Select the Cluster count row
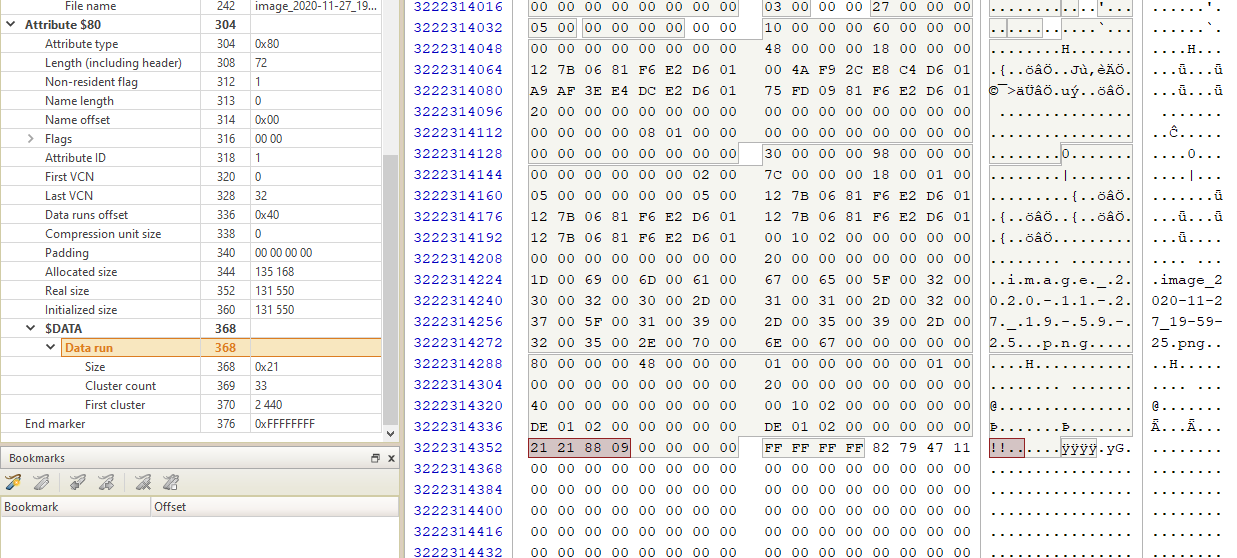 [191, 386]
